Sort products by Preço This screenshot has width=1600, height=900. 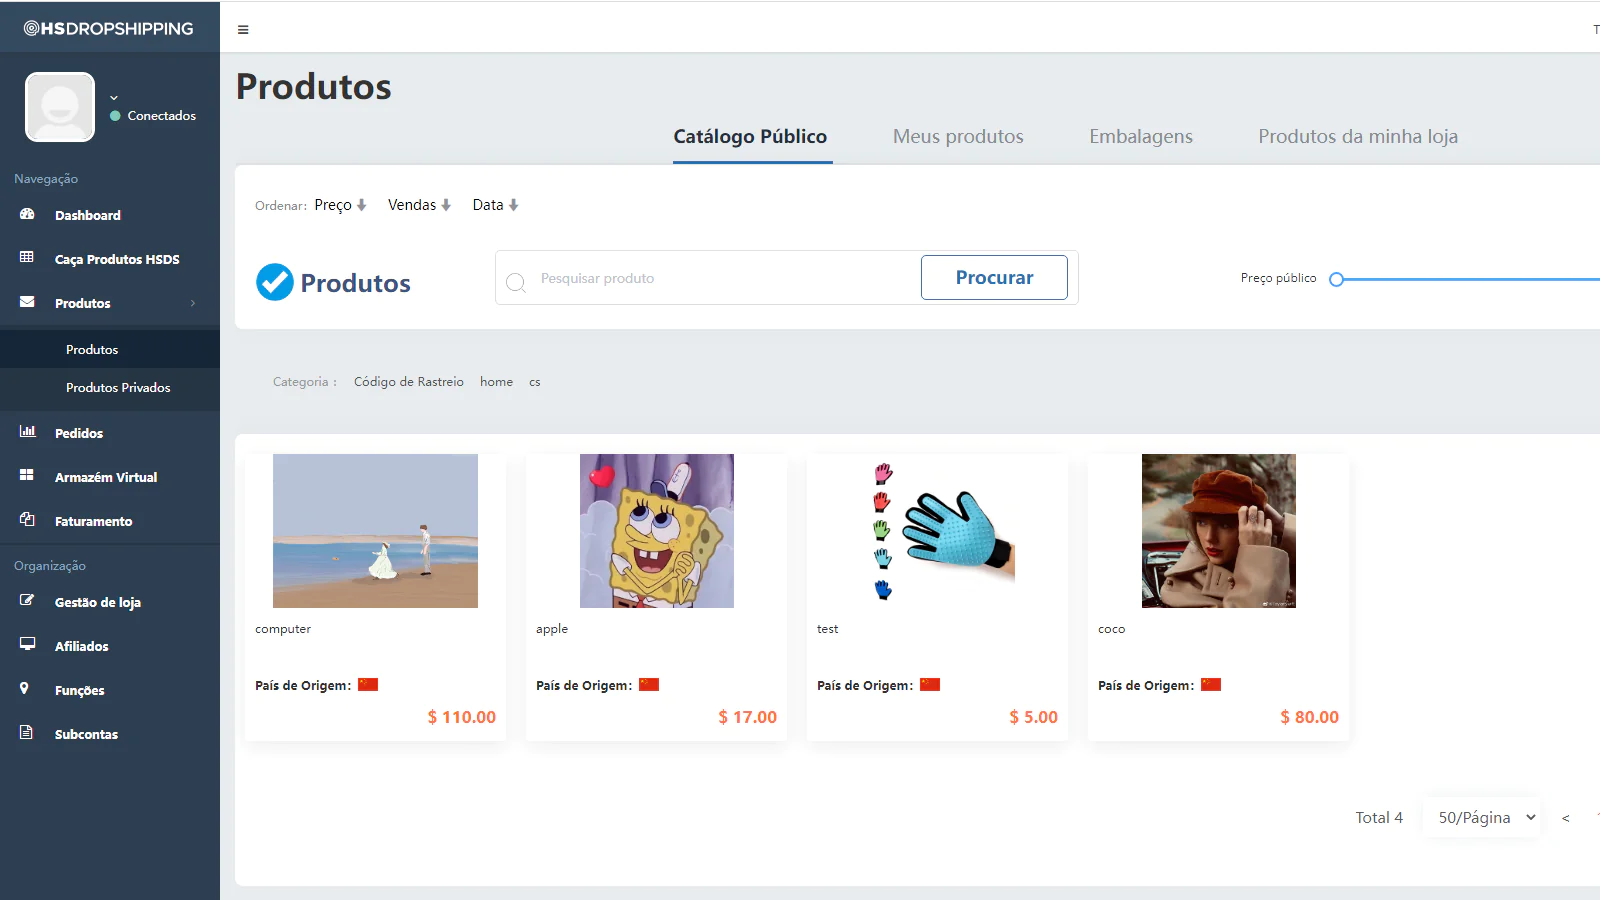340,205
